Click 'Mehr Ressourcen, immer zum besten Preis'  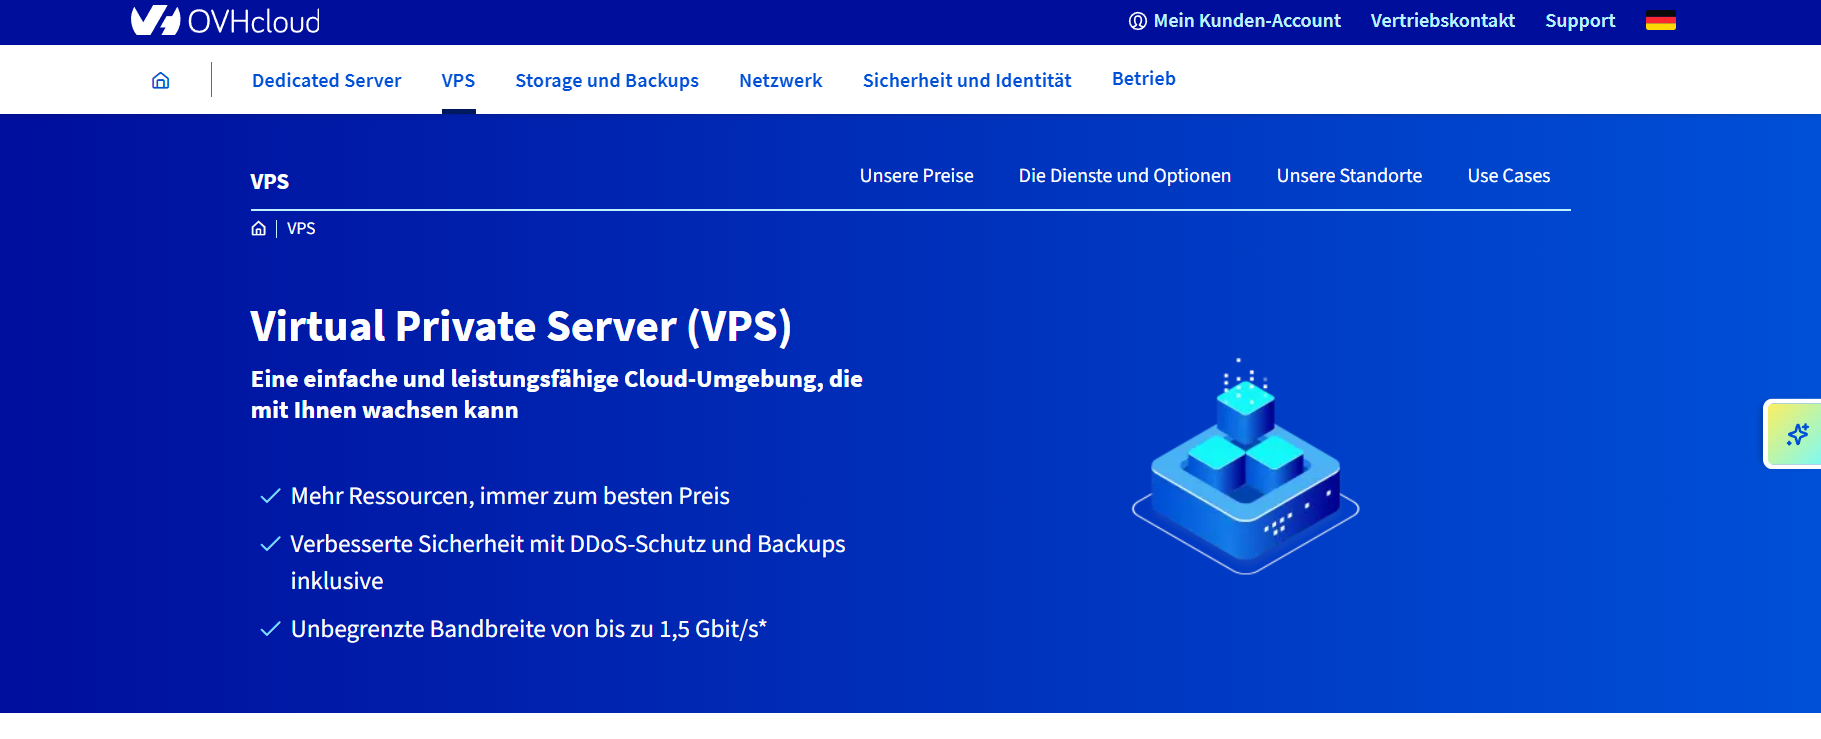(510, 496)
